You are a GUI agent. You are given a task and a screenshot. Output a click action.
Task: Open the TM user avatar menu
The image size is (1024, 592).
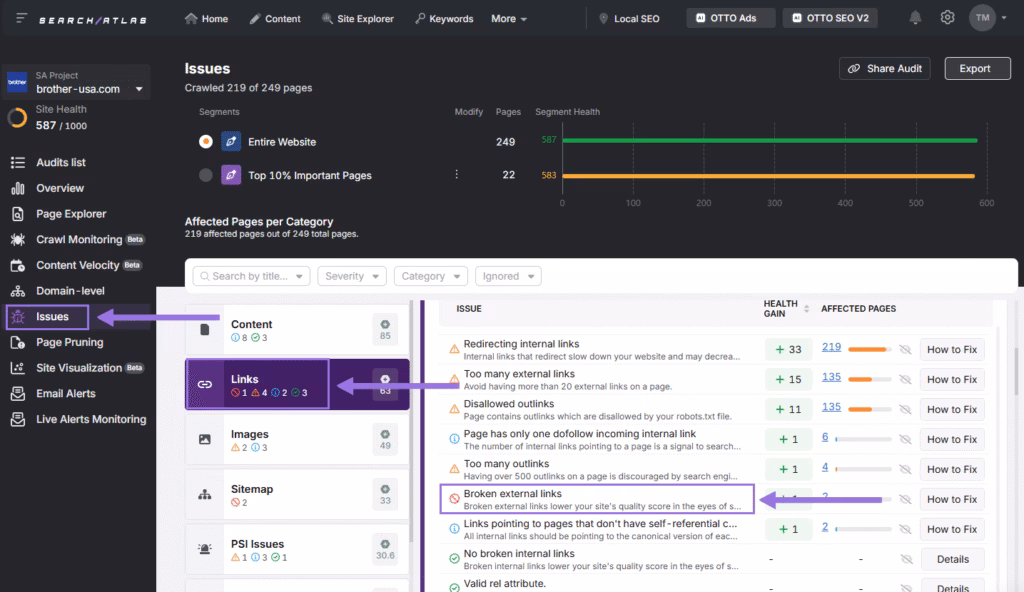pos(981,17)
